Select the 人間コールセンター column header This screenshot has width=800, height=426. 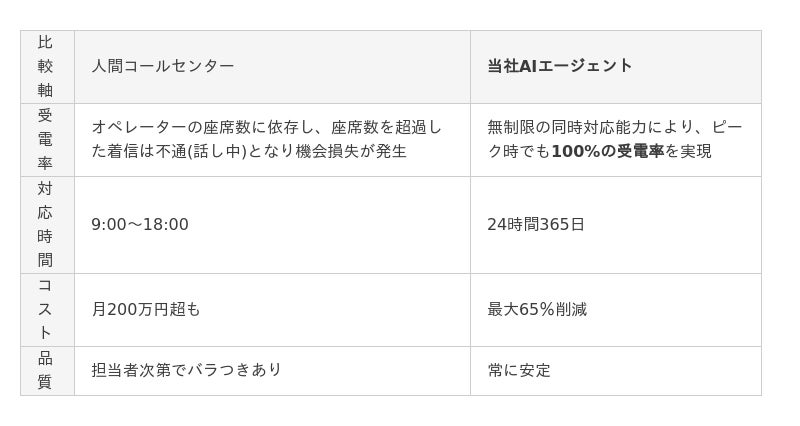pyautogui.click(x=272, y=67)
